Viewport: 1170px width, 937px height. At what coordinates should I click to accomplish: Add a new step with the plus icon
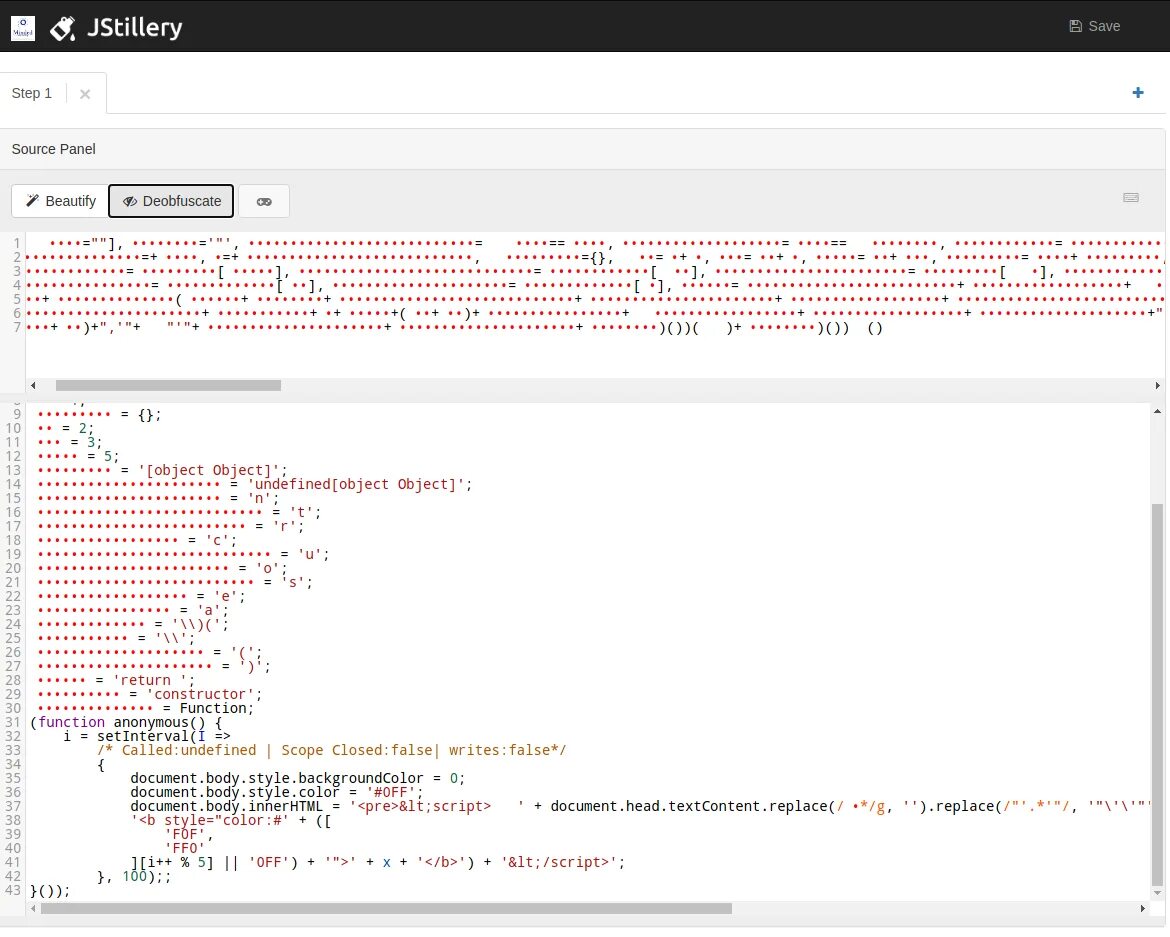[x=1138, y=93]
